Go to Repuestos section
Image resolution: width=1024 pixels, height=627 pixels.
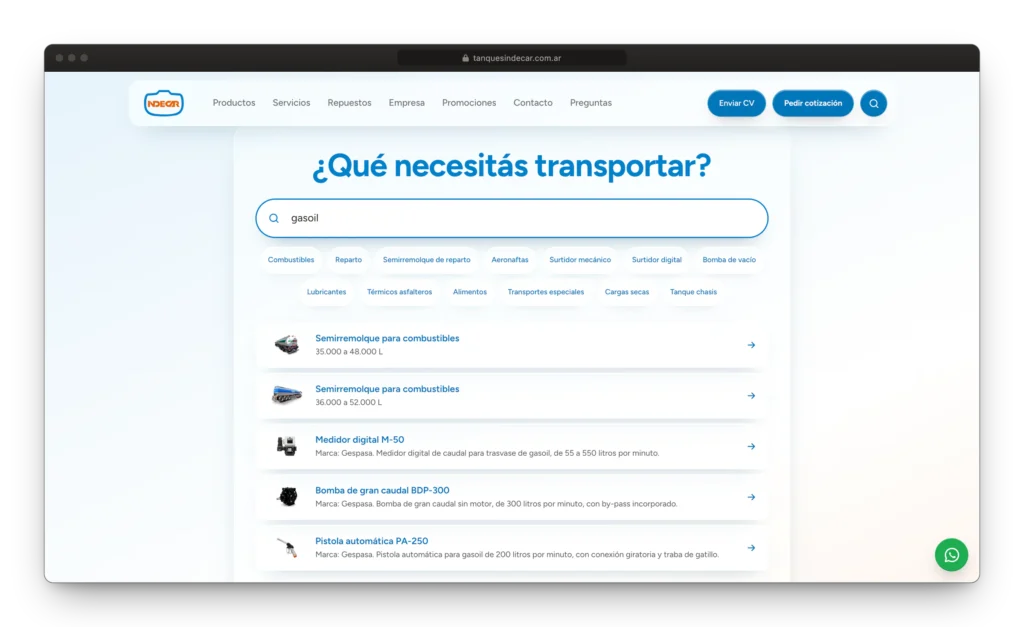[349, 103]
